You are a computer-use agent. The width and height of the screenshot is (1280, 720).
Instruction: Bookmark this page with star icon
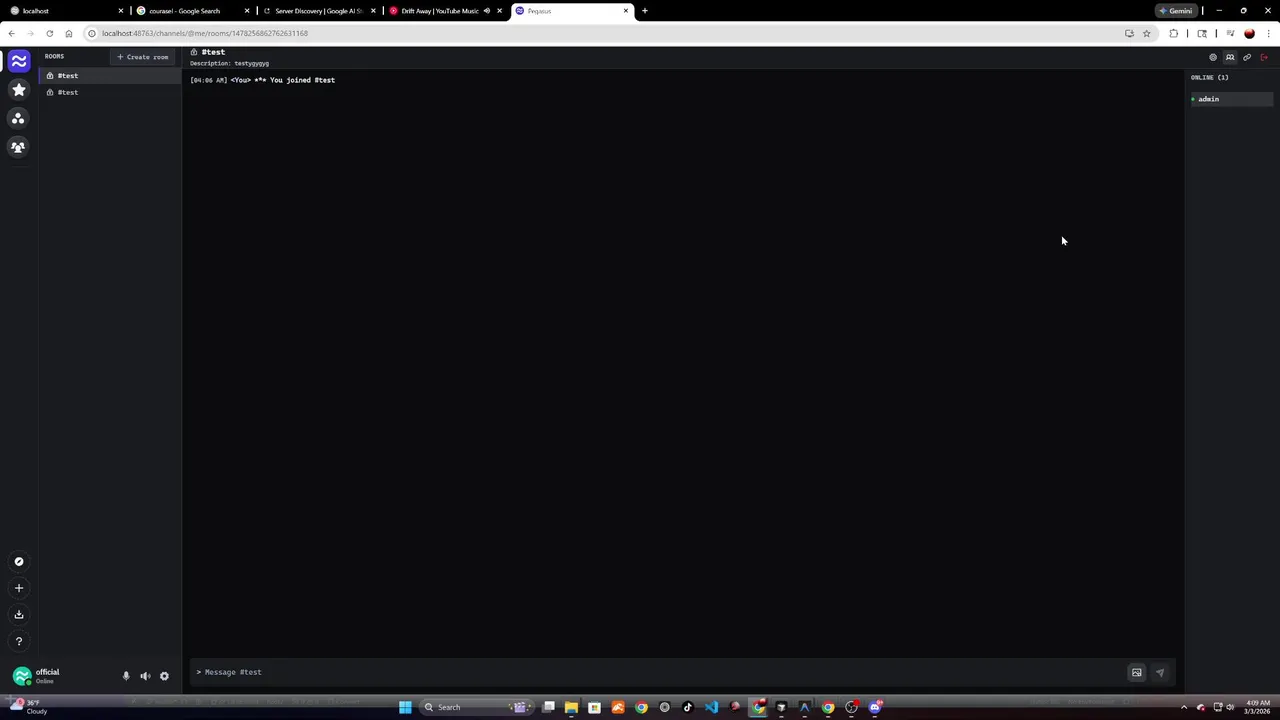(x=1146, y=33)
